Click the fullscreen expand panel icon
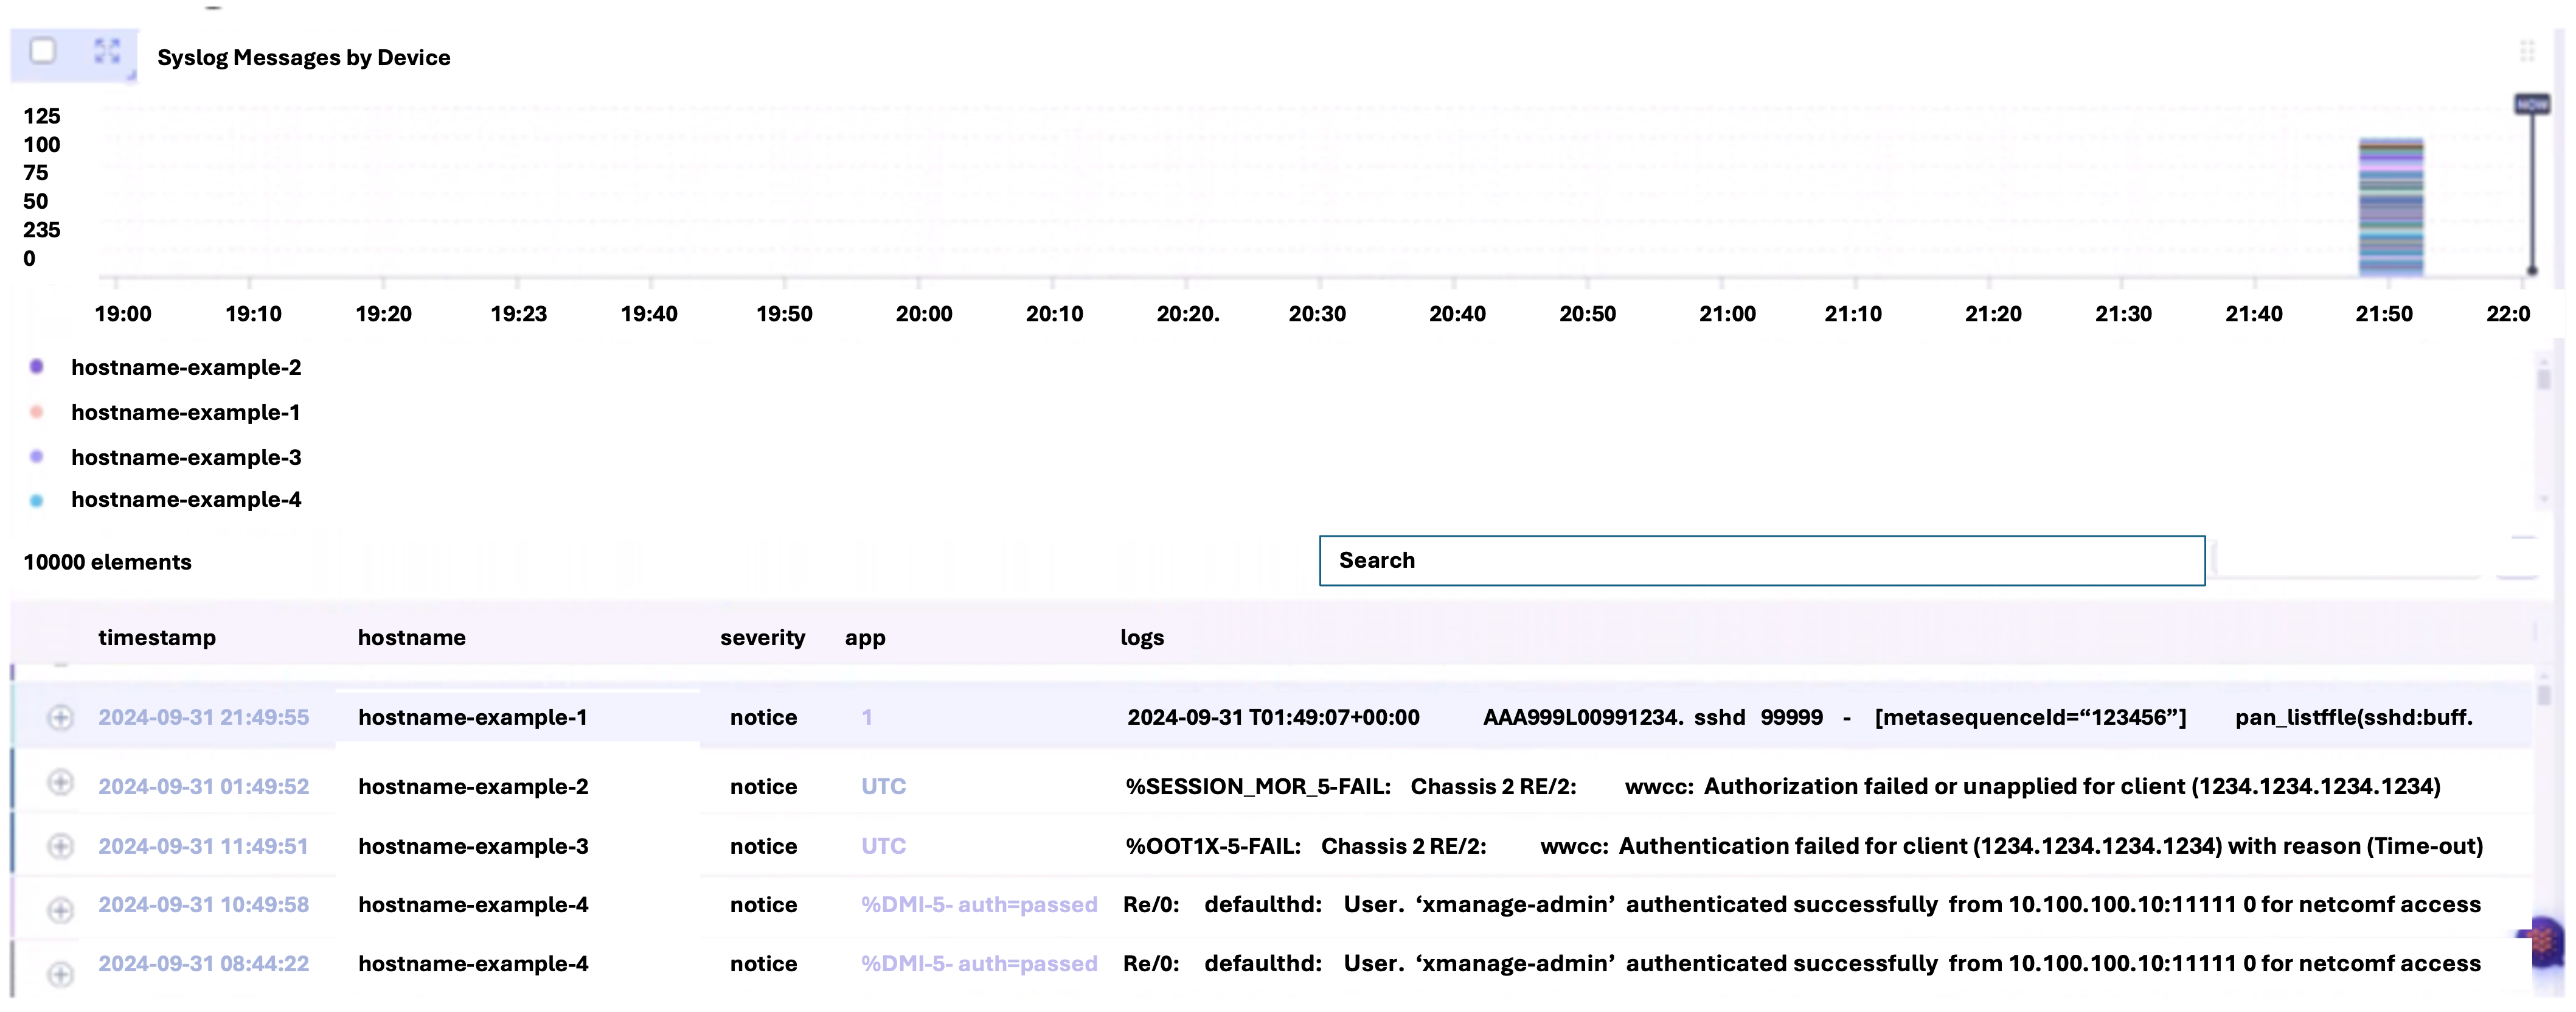Screen dimensions: 2576x1012 [107, 51]
